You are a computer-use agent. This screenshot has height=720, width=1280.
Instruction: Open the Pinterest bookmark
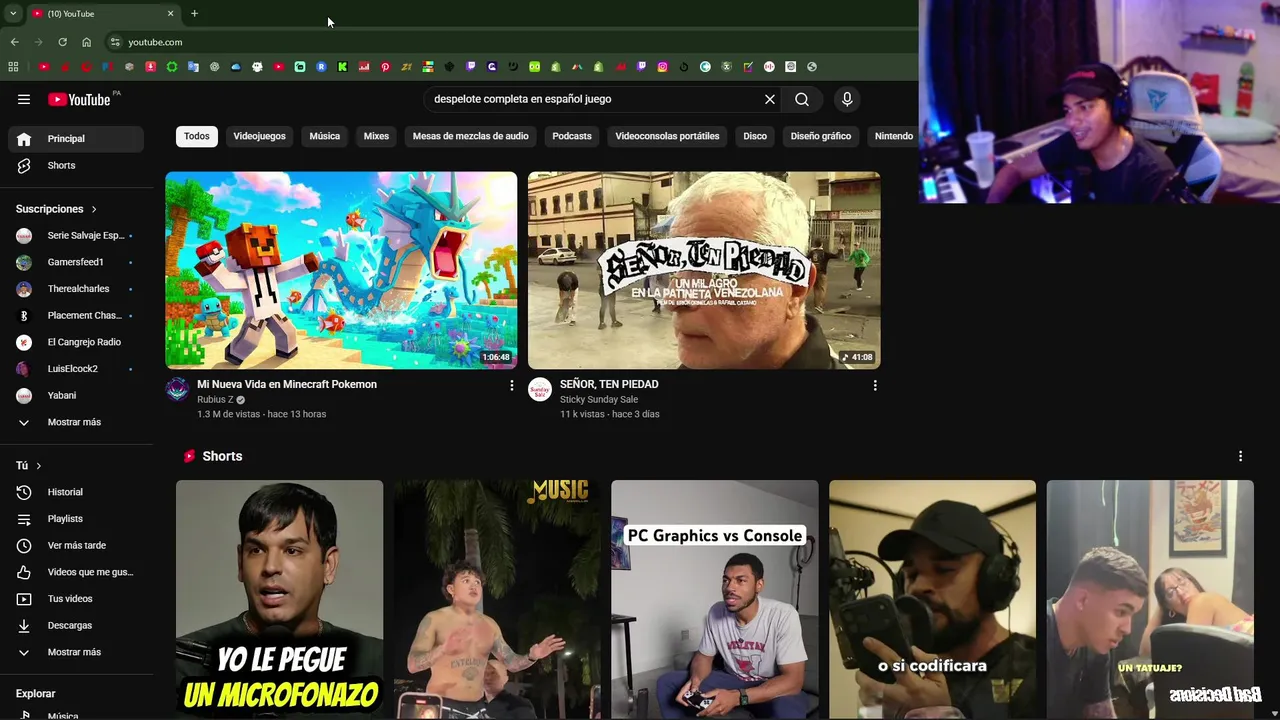(385, 67)
